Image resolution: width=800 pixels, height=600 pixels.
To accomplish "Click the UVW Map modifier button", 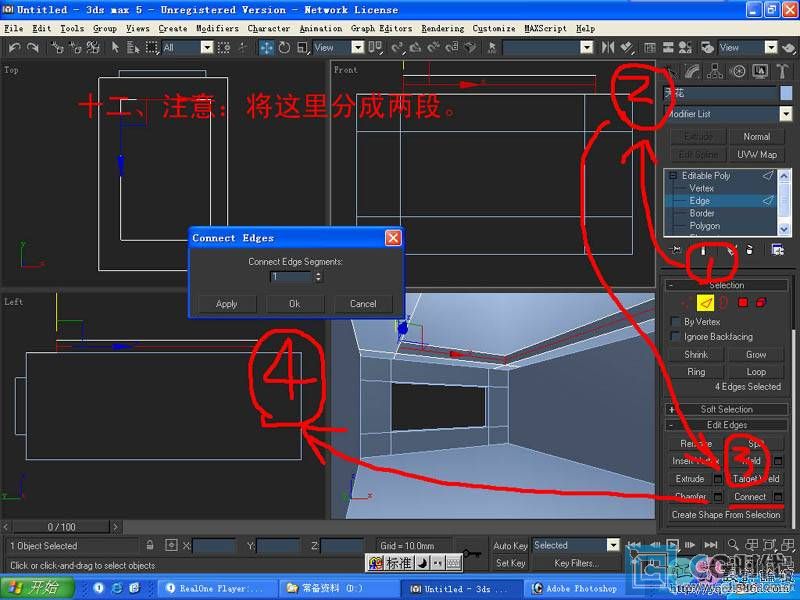I will pos(756,155).
